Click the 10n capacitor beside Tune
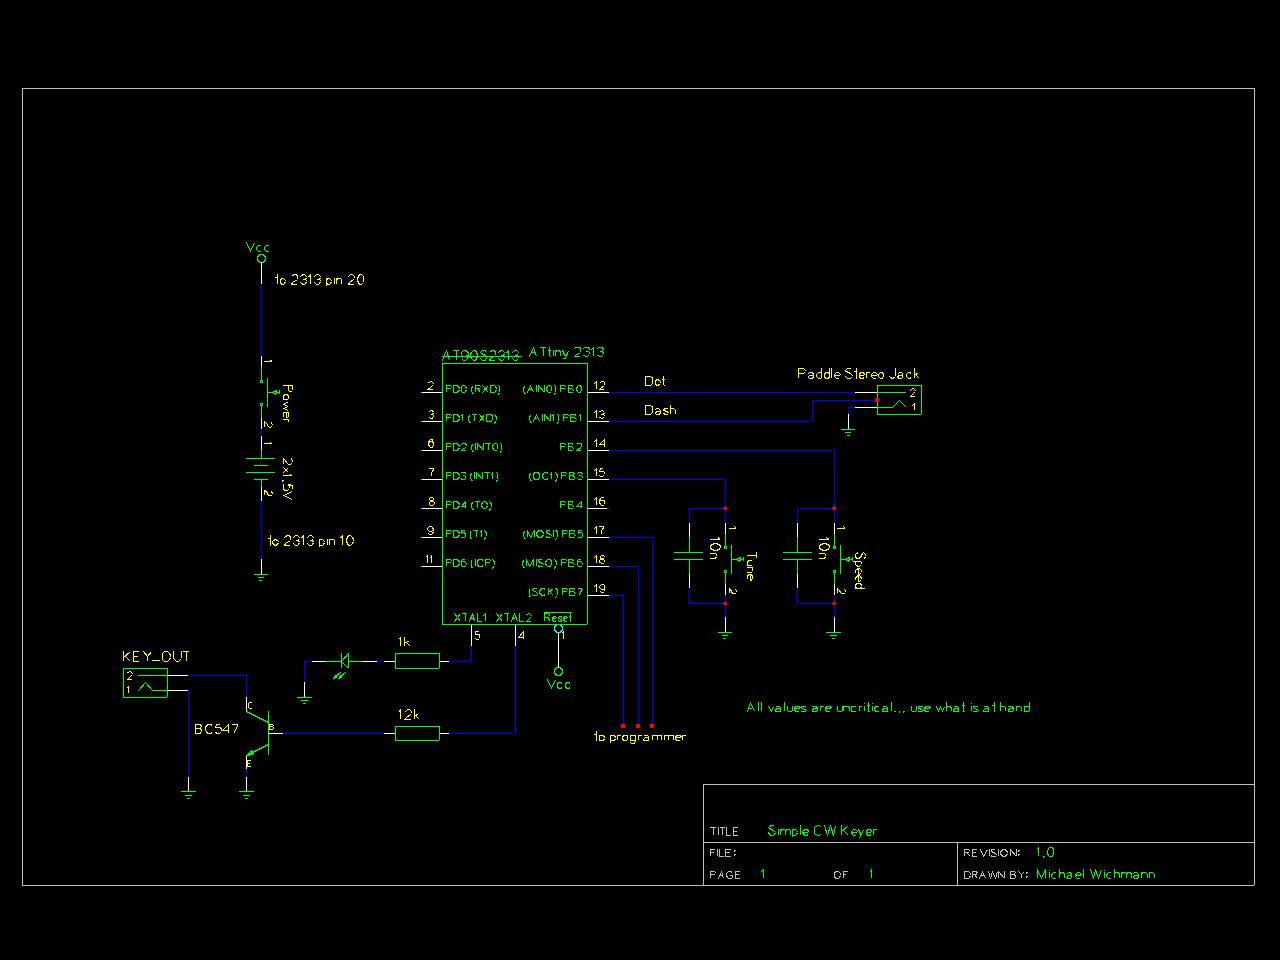The image size is (1280, 960). click(689, 555)
